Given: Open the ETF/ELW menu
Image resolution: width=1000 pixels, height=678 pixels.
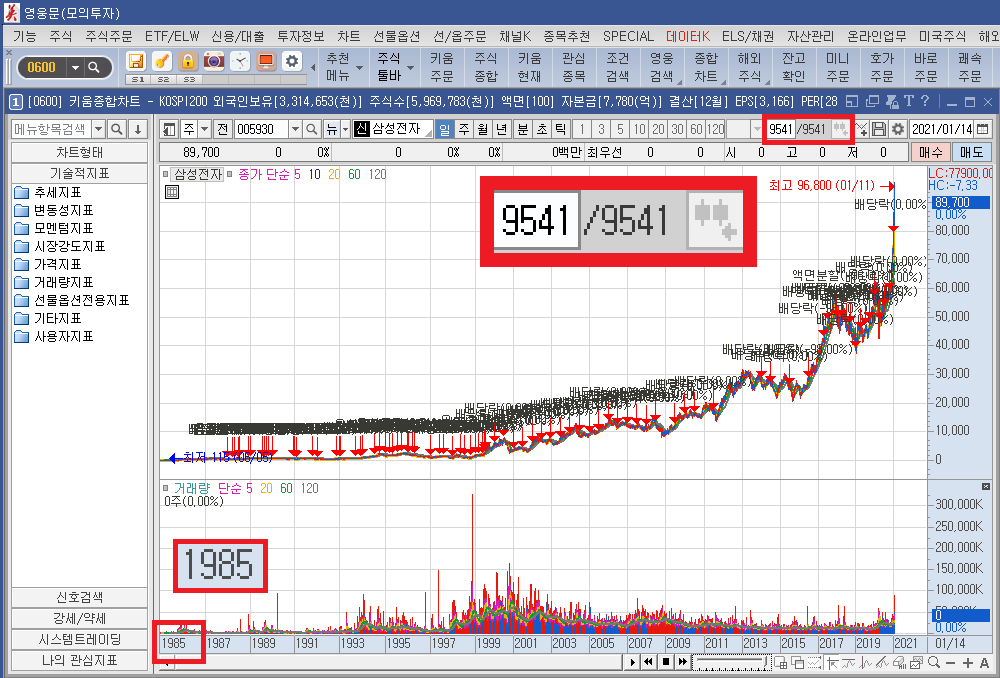Looking at the screenshot, I should pos(172,36).
